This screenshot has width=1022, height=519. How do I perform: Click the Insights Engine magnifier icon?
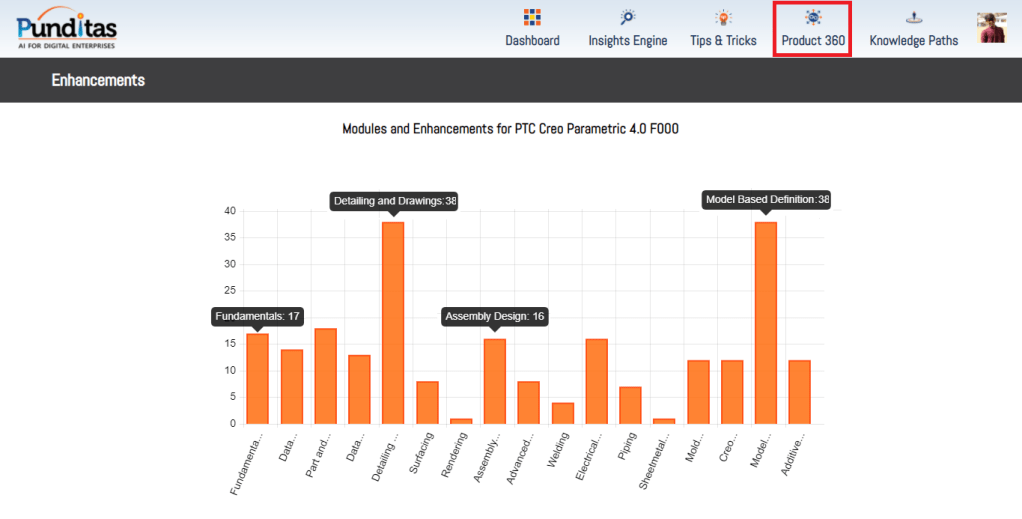coord(627,17)
